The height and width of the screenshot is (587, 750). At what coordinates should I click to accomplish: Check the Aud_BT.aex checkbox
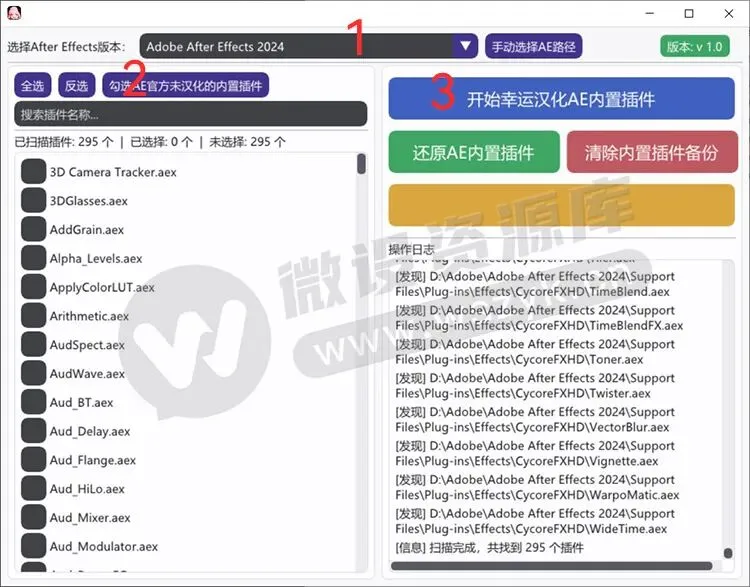point(33,402)
